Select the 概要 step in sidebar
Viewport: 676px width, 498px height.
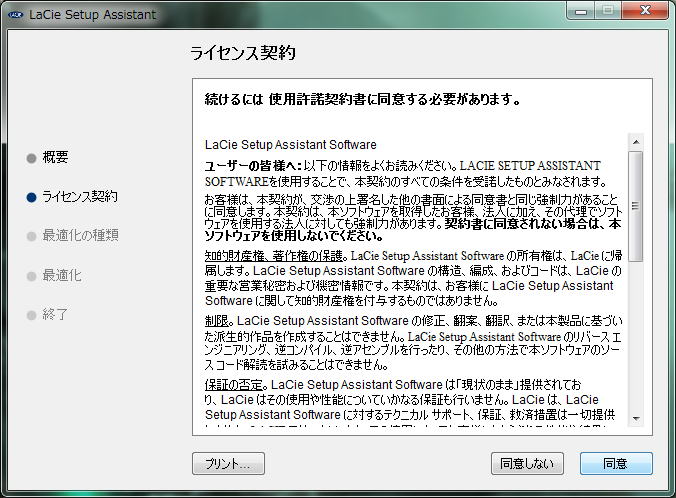coord(55,157)
